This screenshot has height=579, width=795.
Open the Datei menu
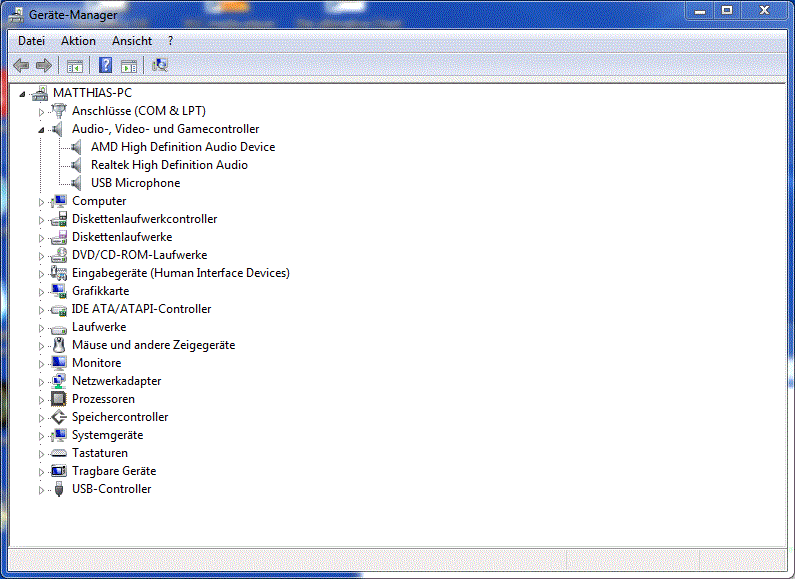coord(31,41)
